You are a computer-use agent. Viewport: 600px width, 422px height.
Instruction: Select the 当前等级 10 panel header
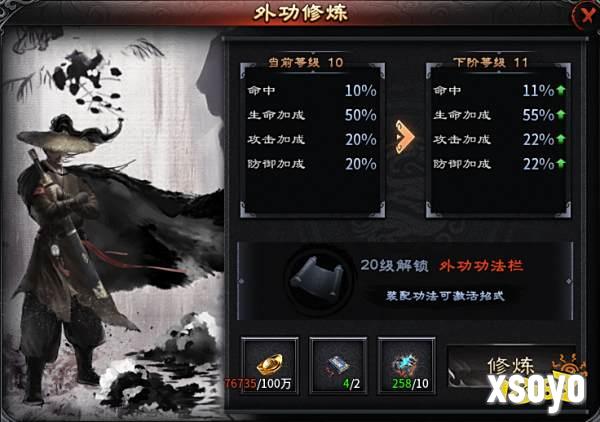pos(305,62)
